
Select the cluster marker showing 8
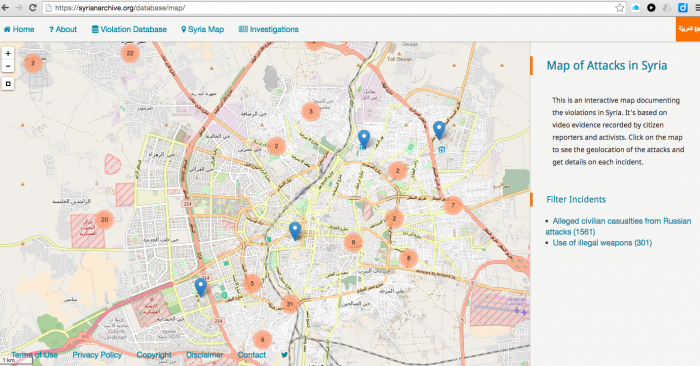point(408,258)
